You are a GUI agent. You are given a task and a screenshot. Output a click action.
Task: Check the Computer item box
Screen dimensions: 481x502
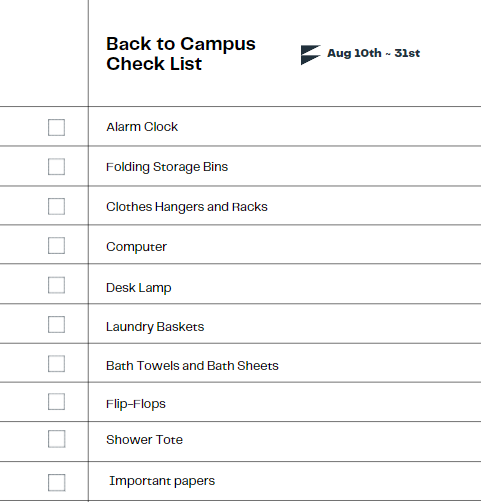[56, 245]
